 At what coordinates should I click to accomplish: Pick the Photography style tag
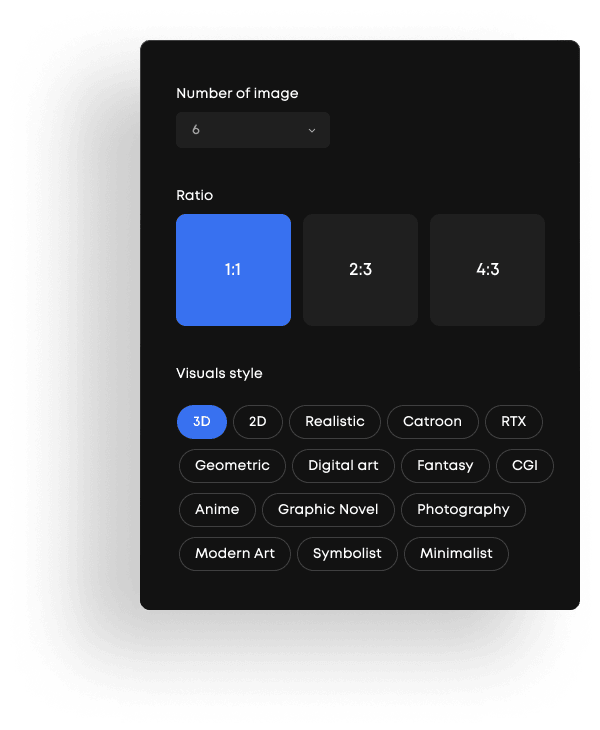463,510
